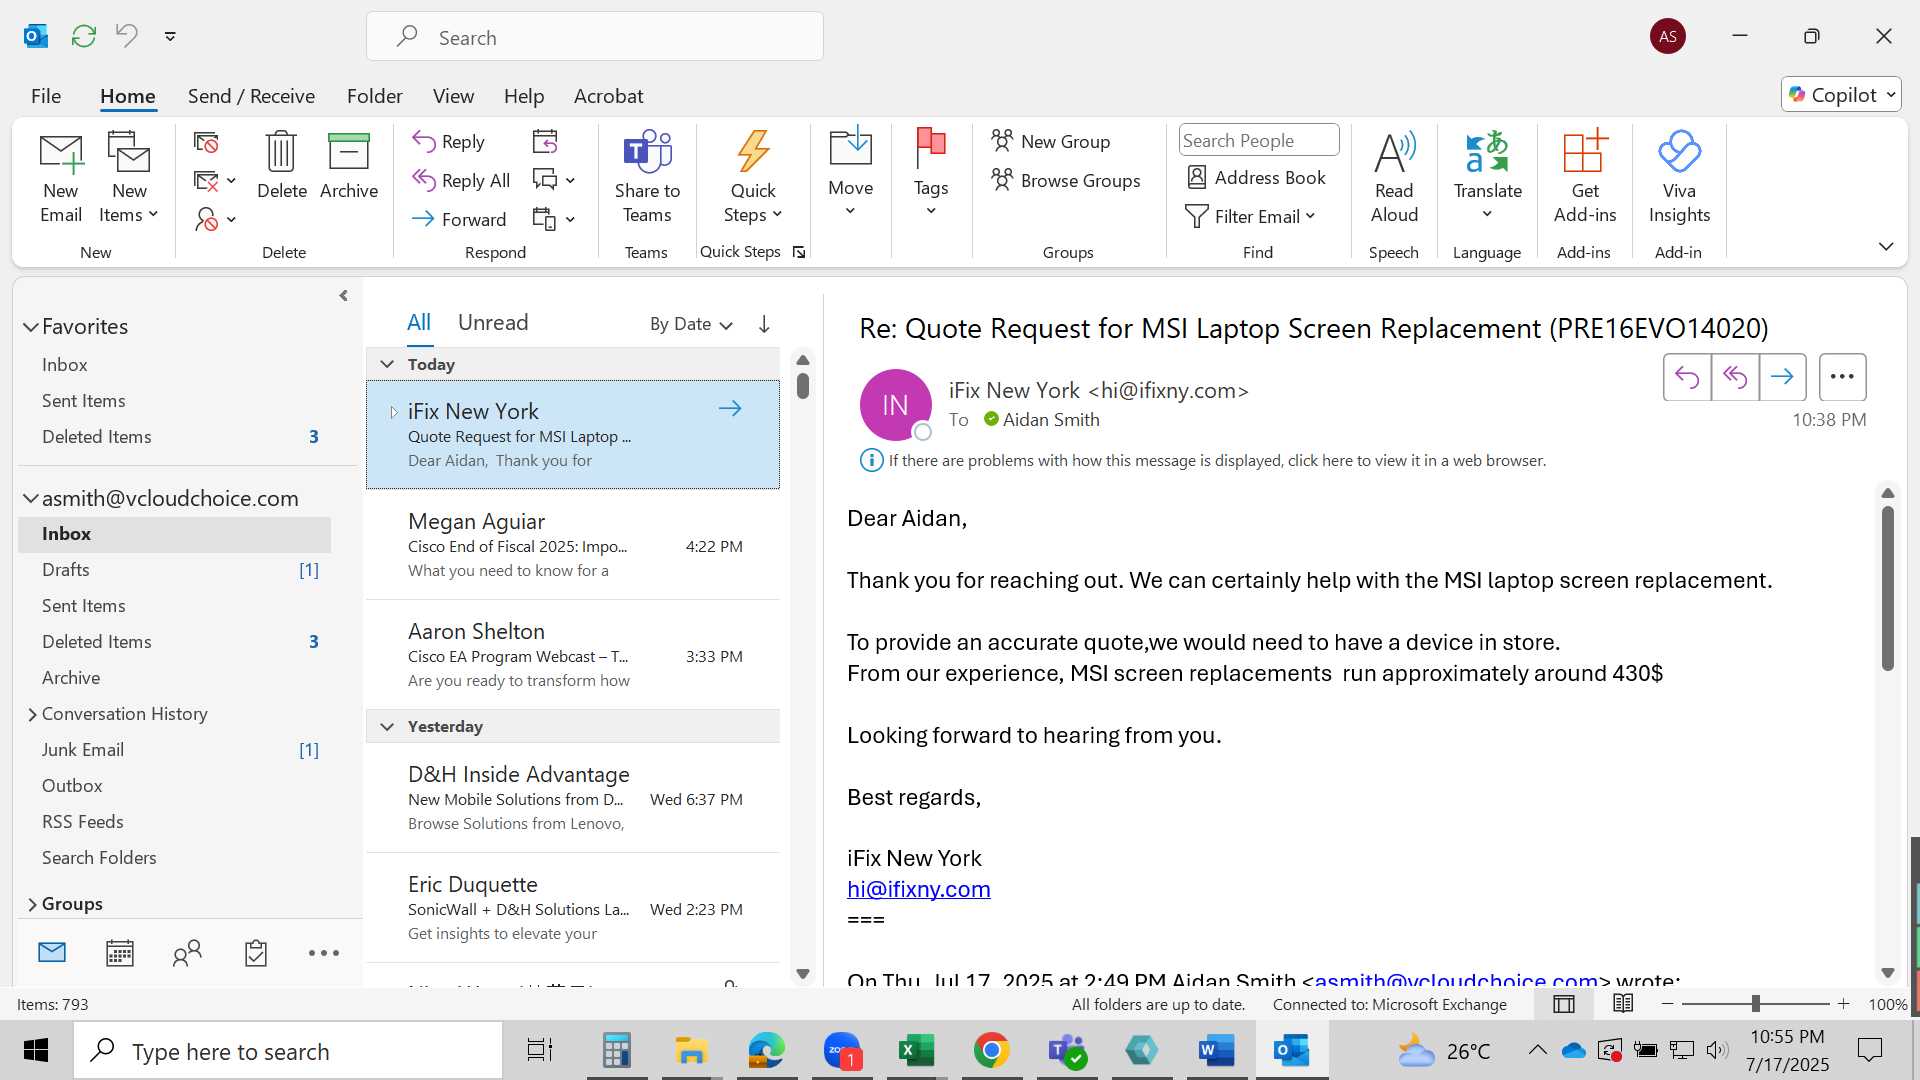Click the Undo icon in title bar

pos(127,36)
